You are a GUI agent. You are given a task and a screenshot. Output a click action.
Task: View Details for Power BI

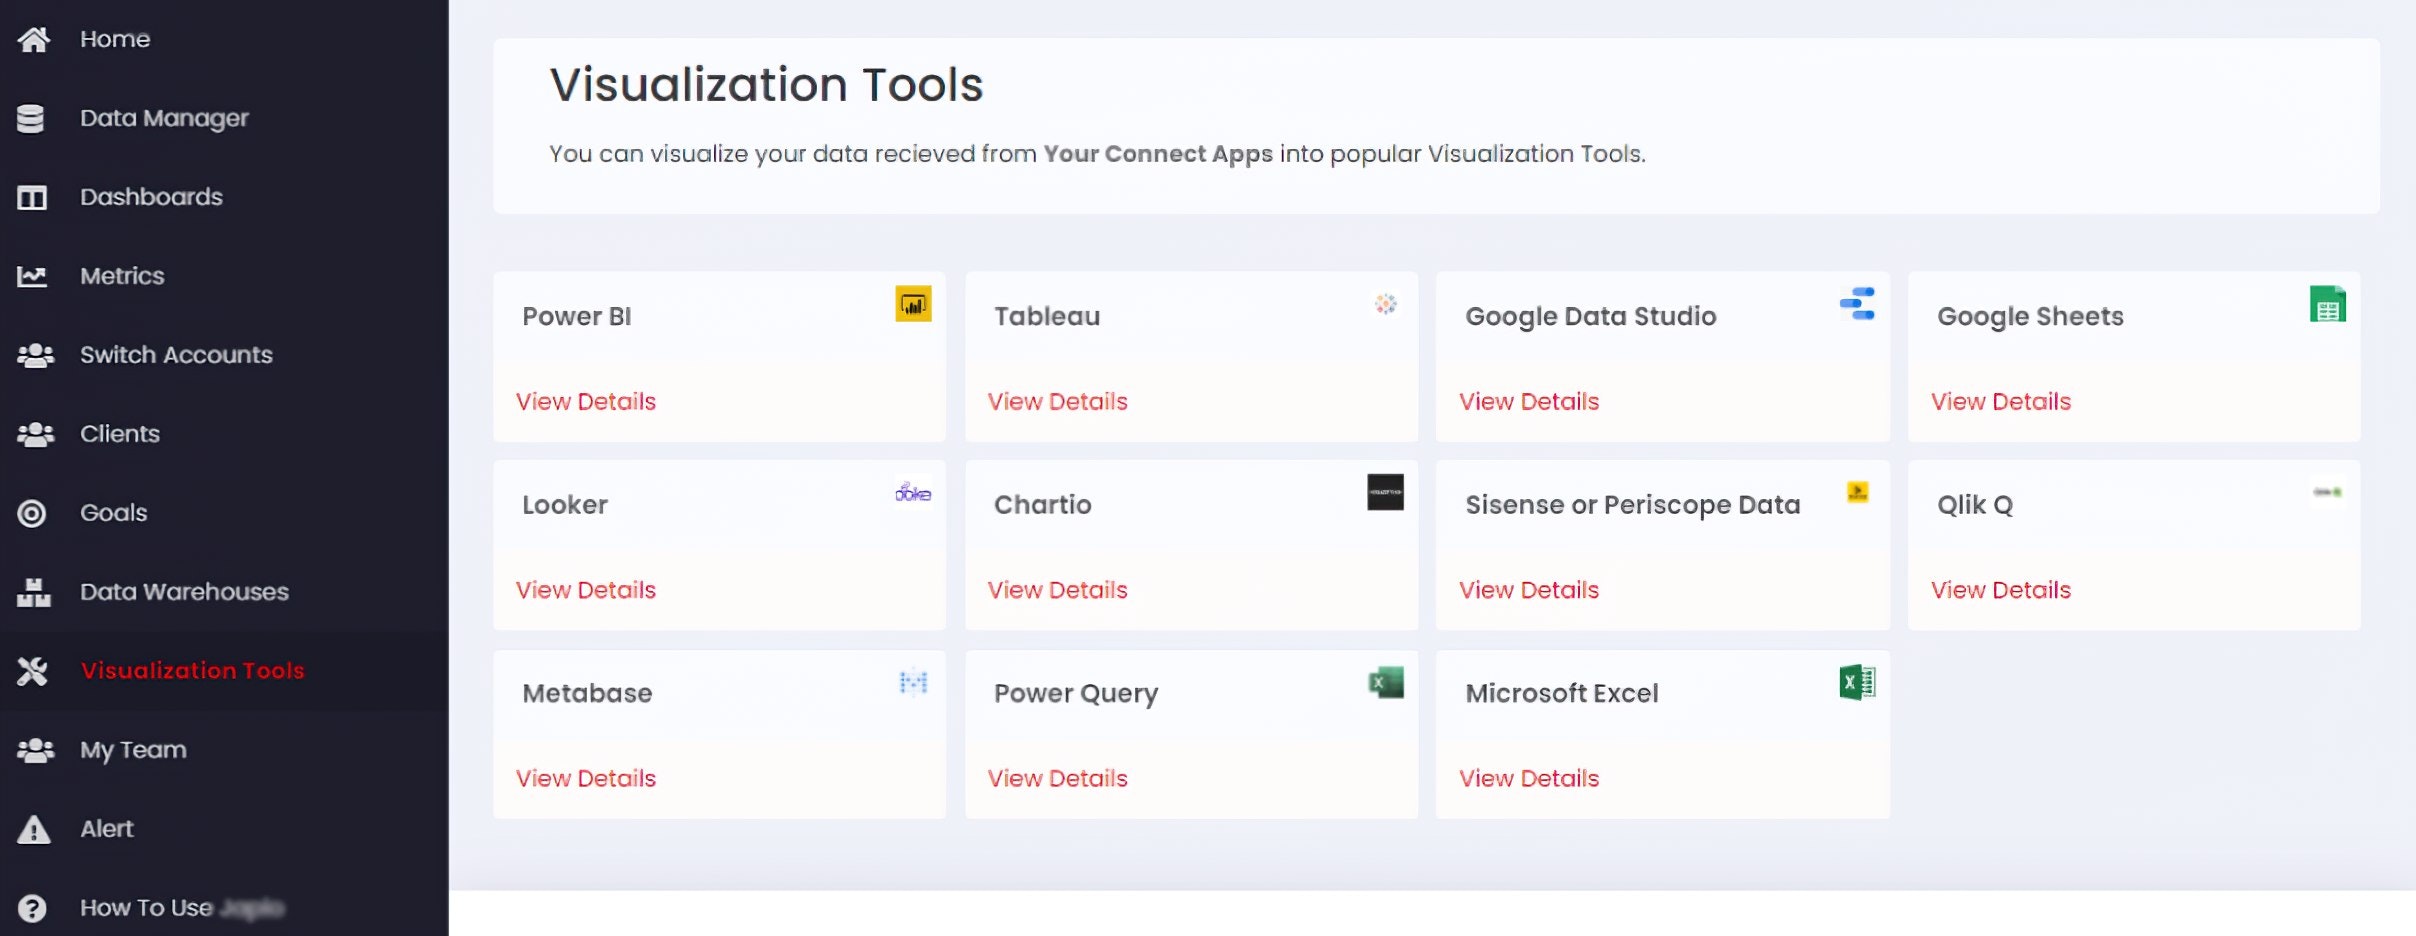tap(586, 401)
